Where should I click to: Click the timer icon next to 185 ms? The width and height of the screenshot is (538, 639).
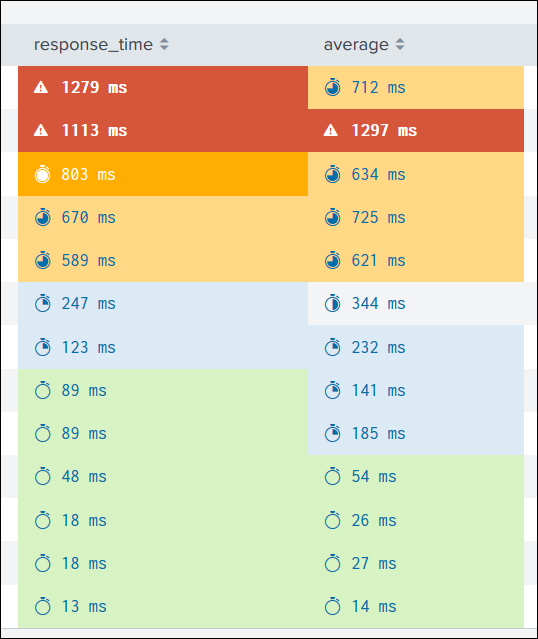pyautogui.click(x=333, y=433)
